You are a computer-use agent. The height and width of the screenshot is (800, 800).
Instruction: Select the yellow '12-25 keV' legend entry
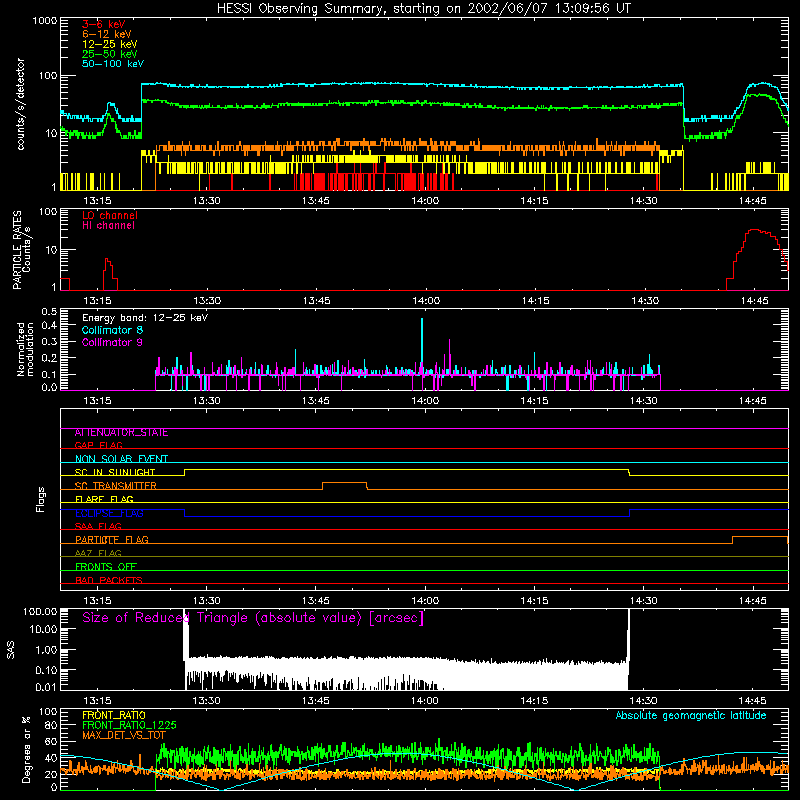(x=110, y=44)
